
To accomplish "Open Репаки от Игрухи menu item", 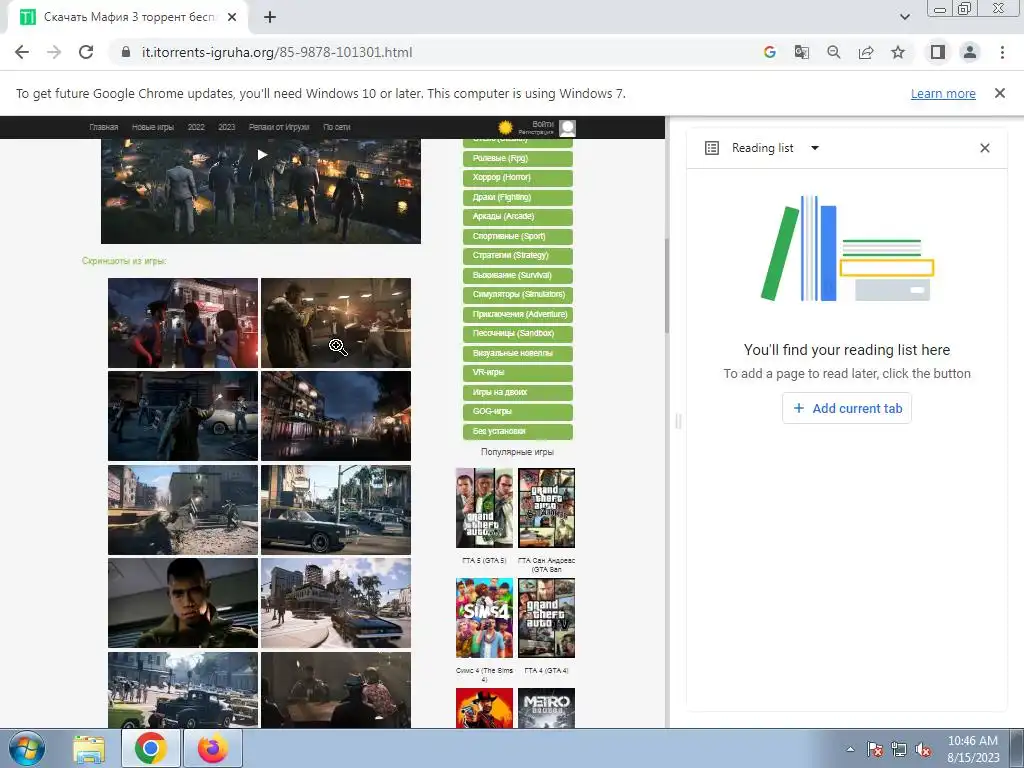I will tap(279, 127).
